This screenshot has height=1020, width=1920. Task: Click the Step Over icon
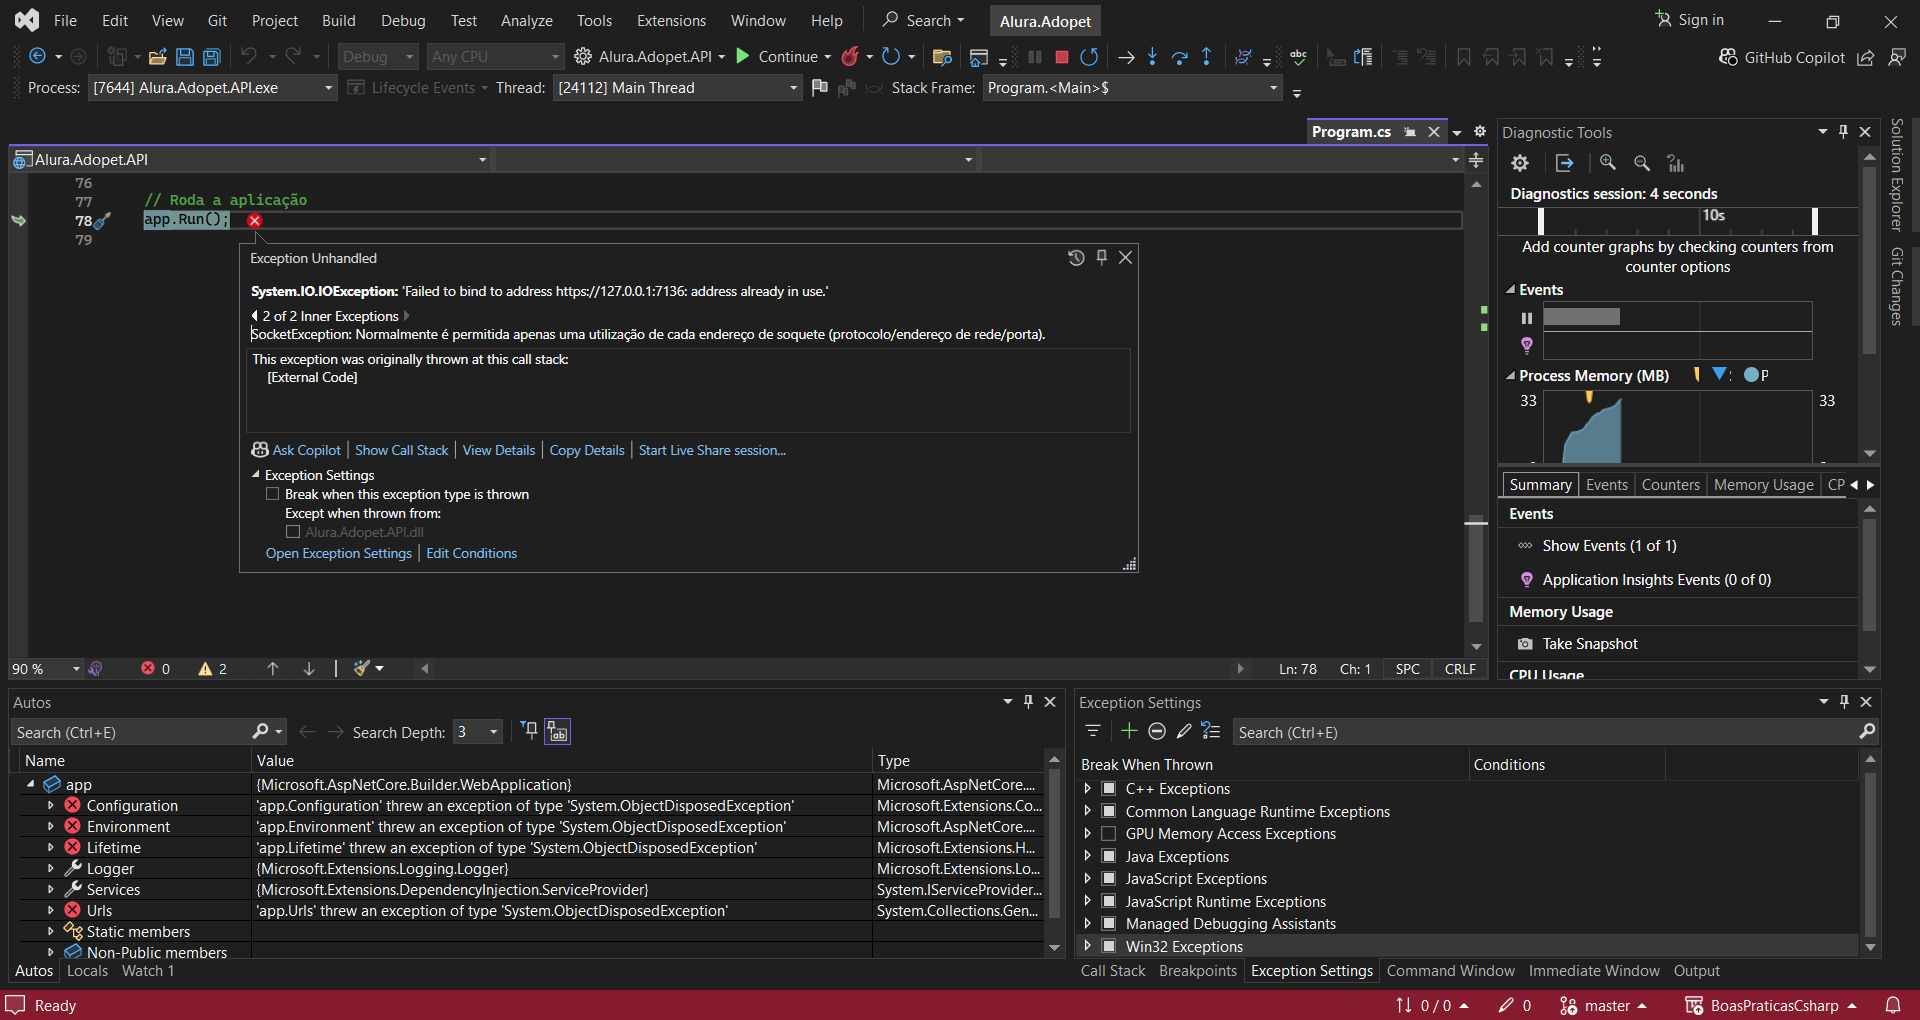(x=1180, y=57)
